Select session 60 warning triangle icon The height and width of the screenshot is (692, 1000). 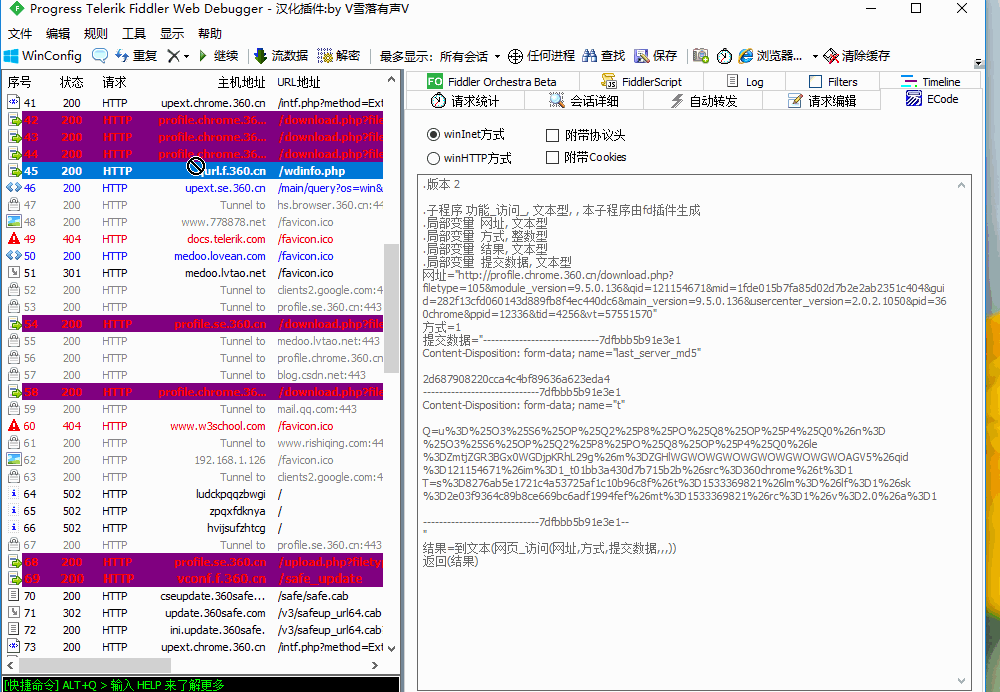pos(13,425)
